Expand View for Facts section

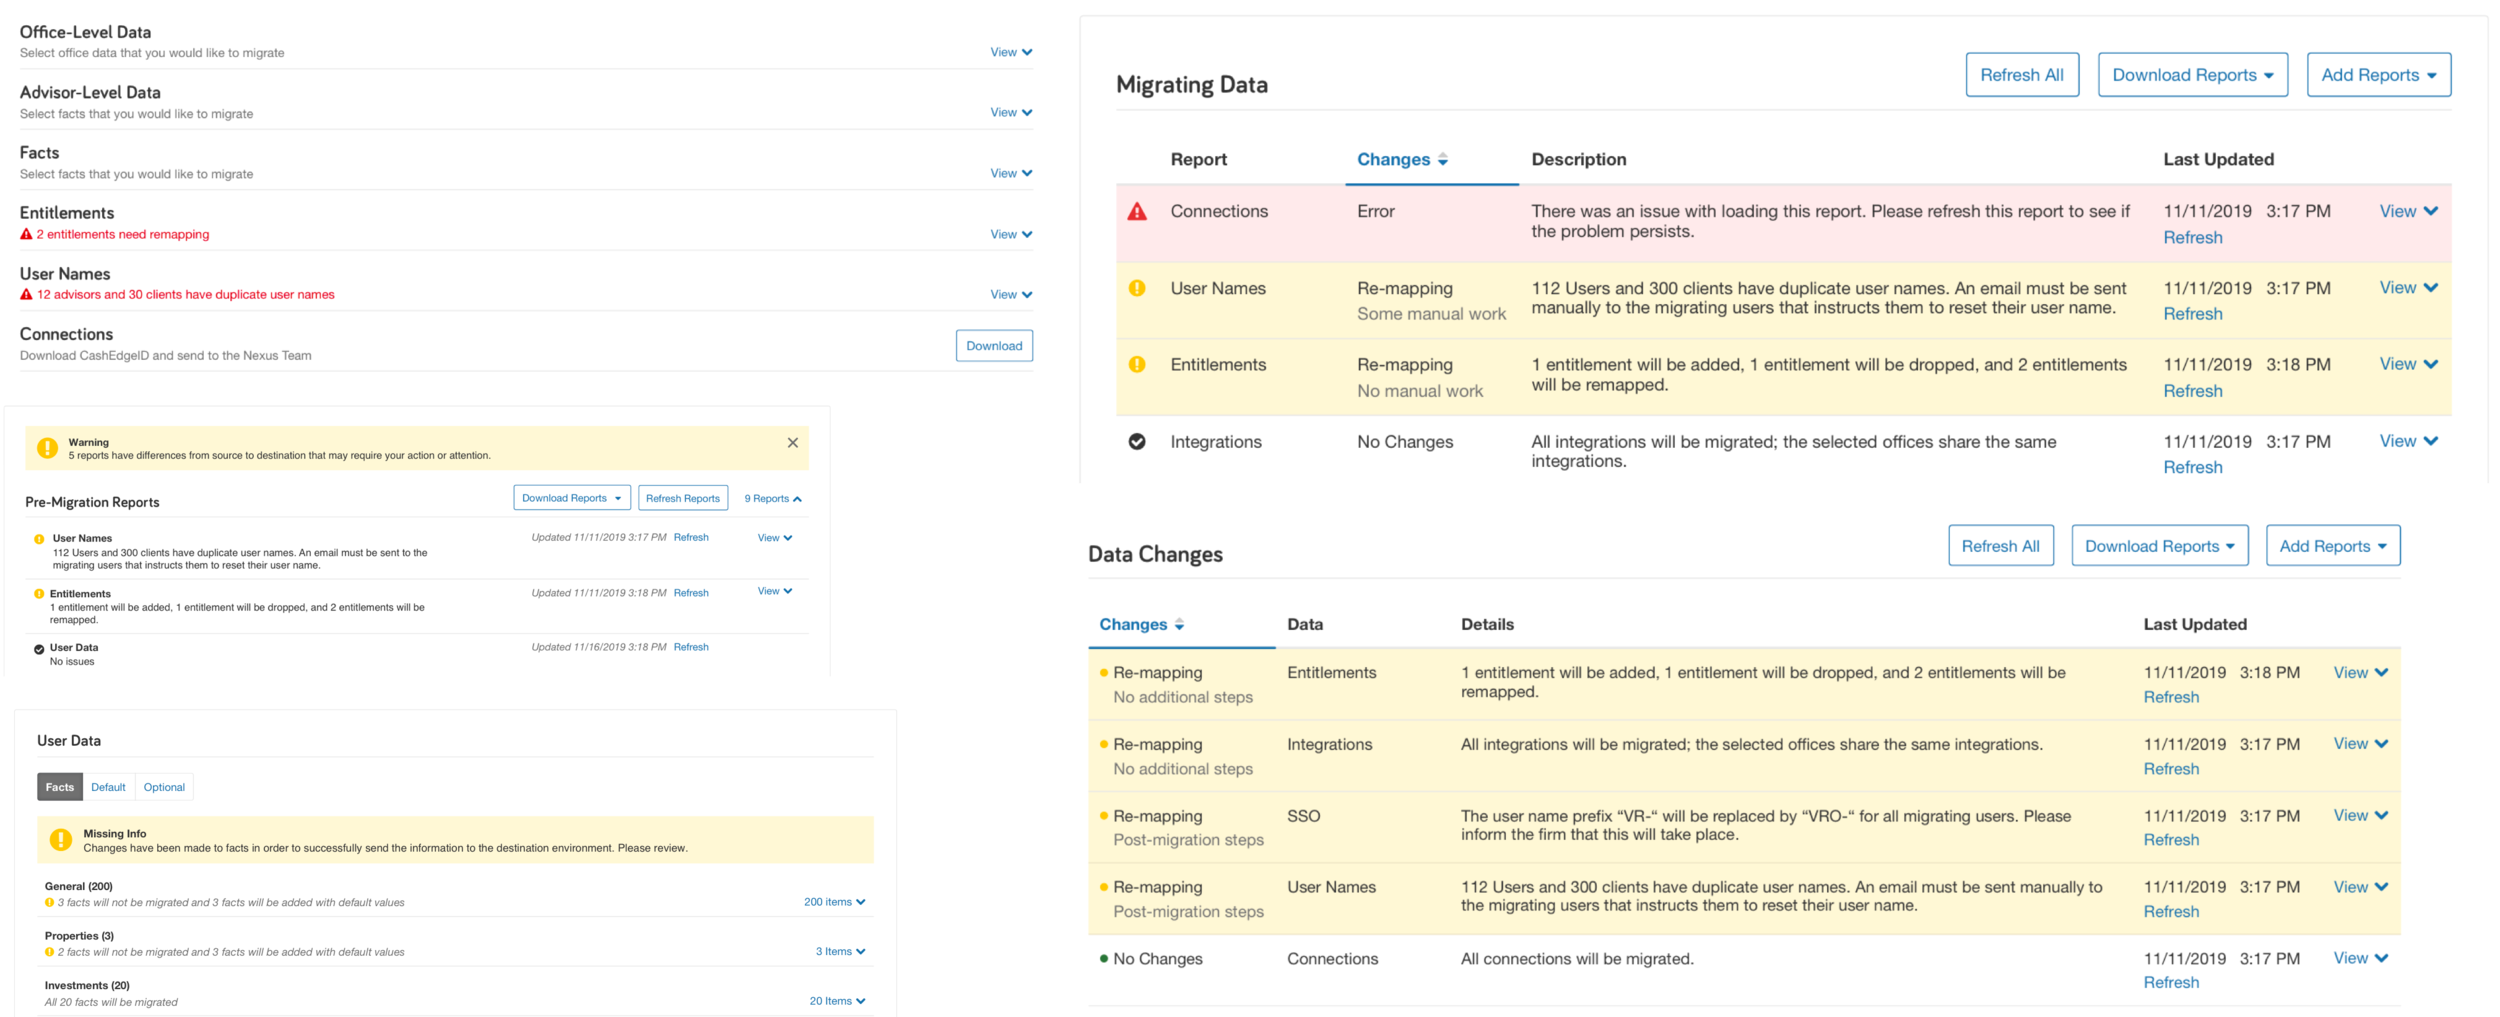tap(1011, 173)
